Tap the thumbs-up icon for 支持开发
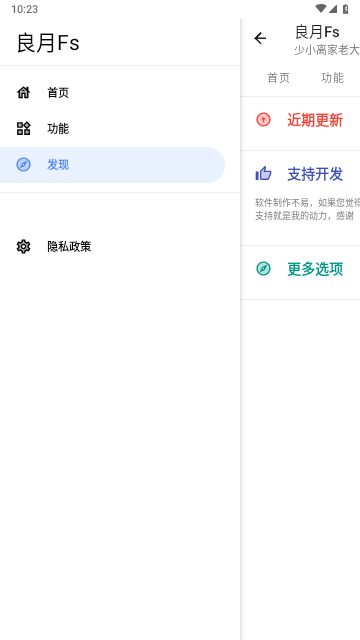 [263, 174]
